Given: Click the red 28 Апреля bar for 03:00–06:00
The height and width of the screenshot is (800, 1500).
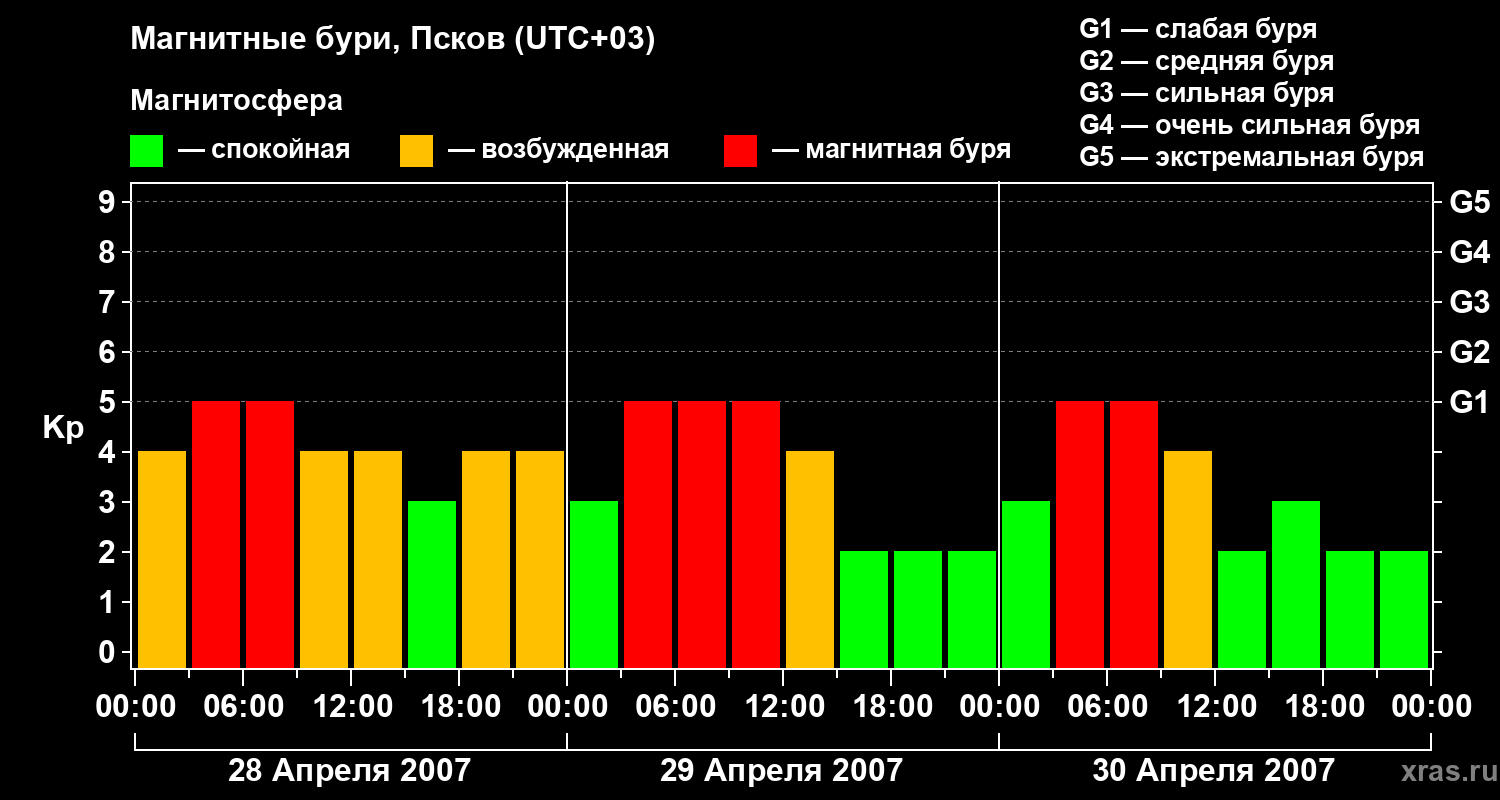Looking at the screenshot, I should click(x=216, y=534).
